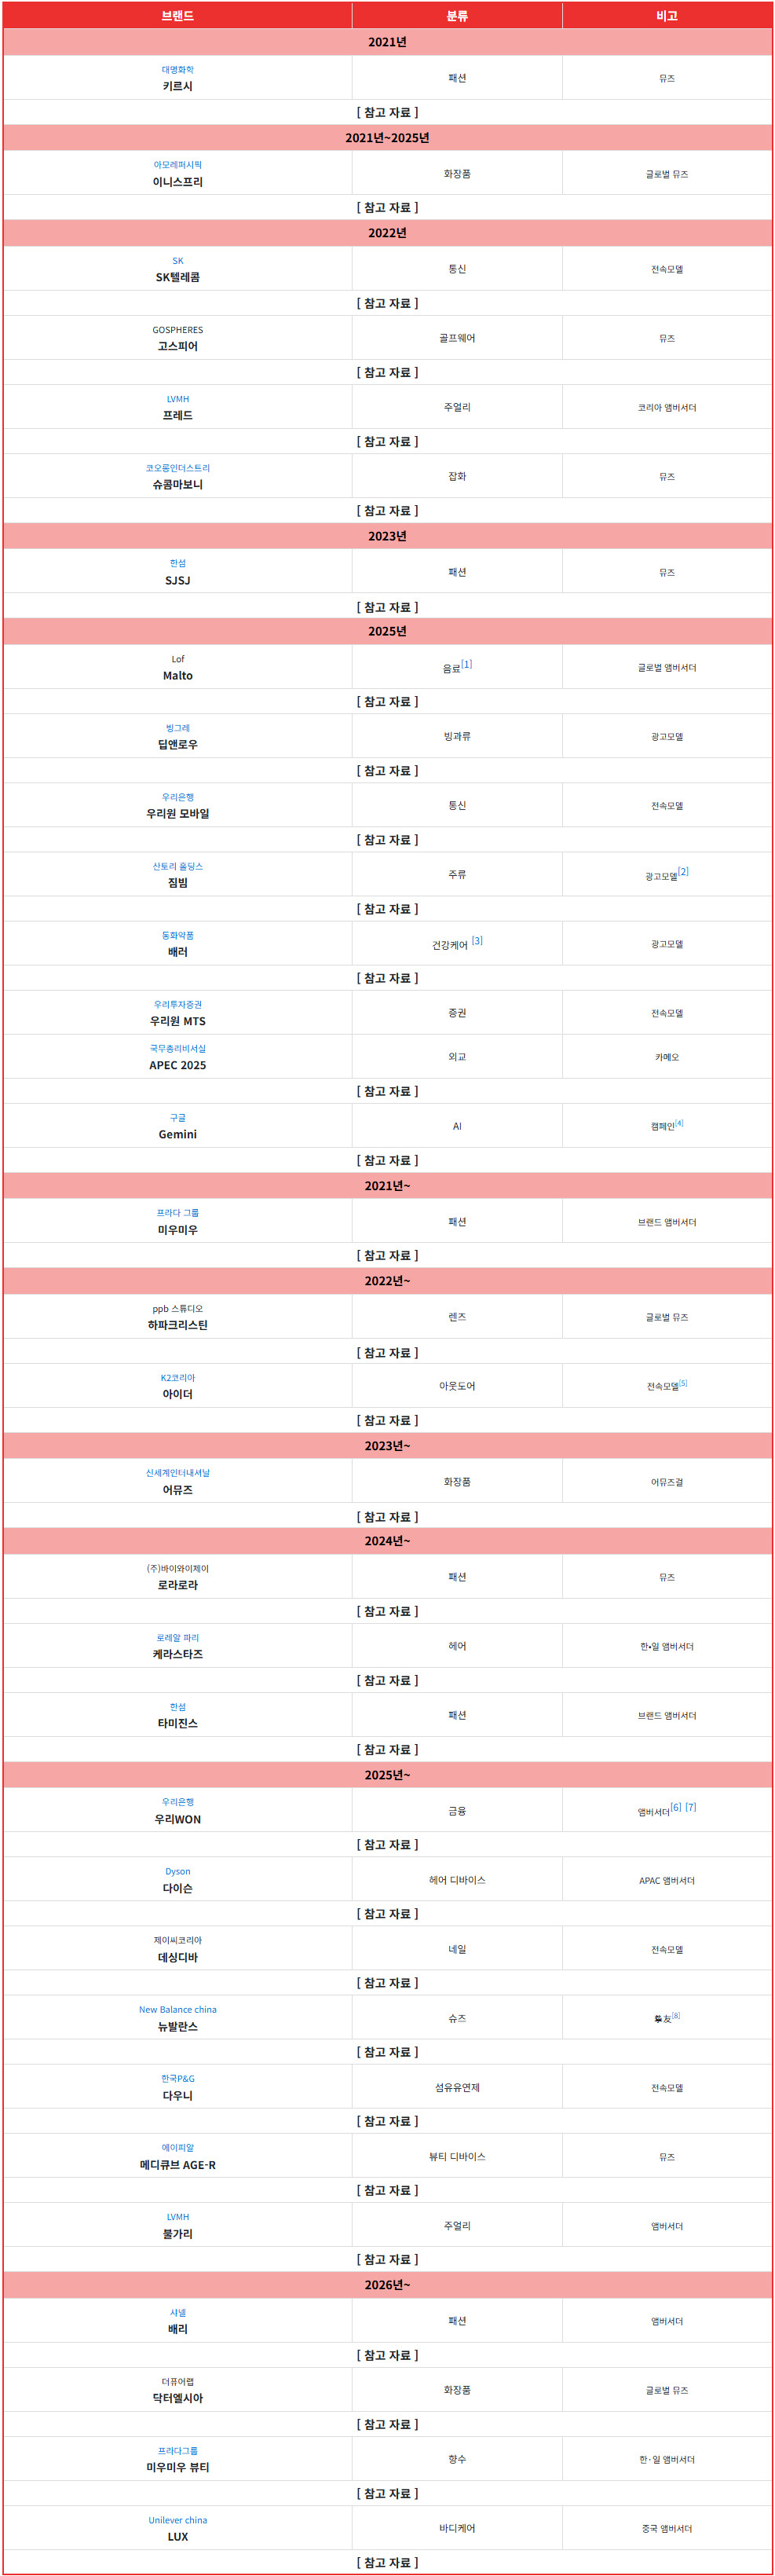Open the 신세계인터내셔널 link above 어뮤즈

pyautogui.click(x=178, y=1473)
